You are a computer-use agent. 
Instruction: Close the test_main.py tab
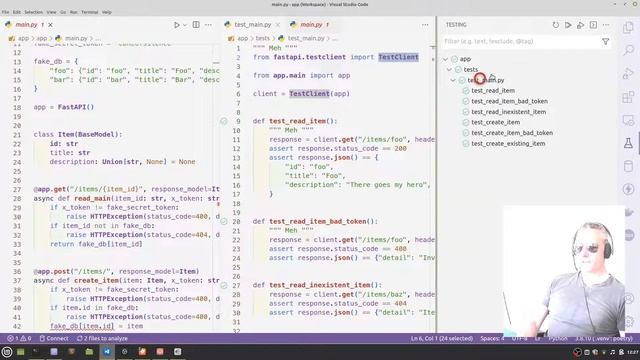coord(278,25)
